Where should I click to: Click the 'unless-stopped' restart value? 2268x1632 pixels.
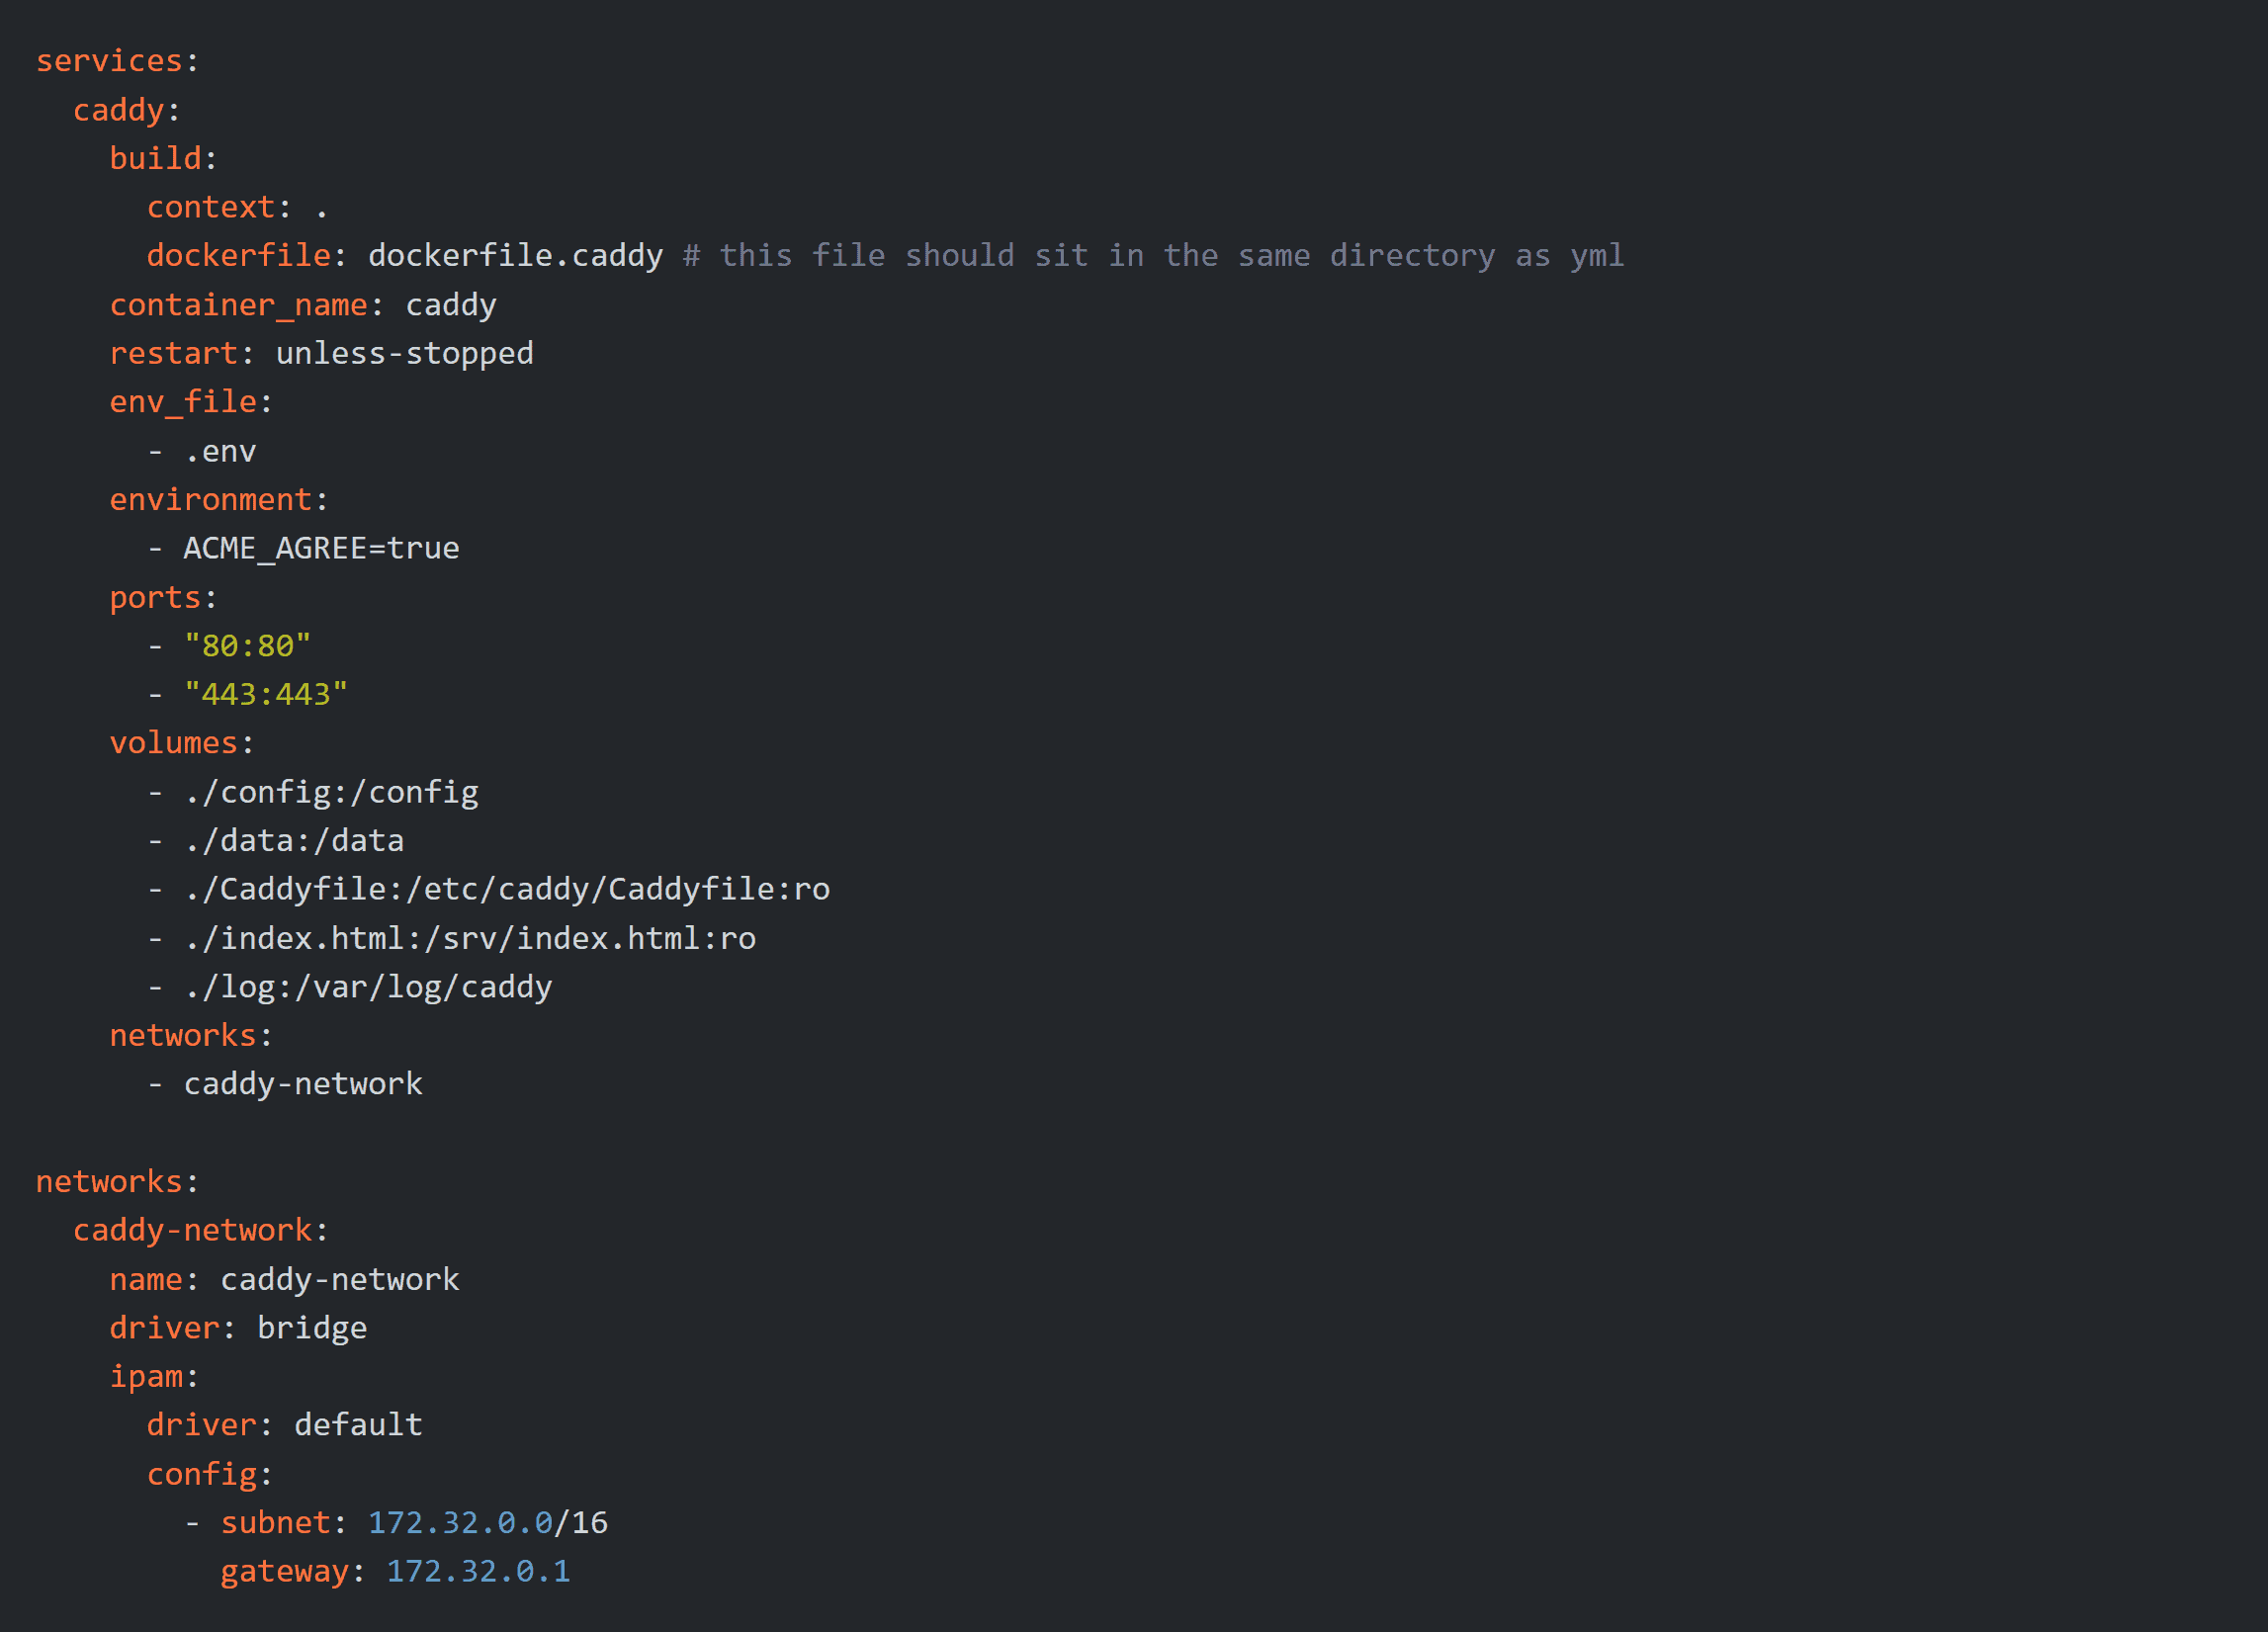pos(404,353)
